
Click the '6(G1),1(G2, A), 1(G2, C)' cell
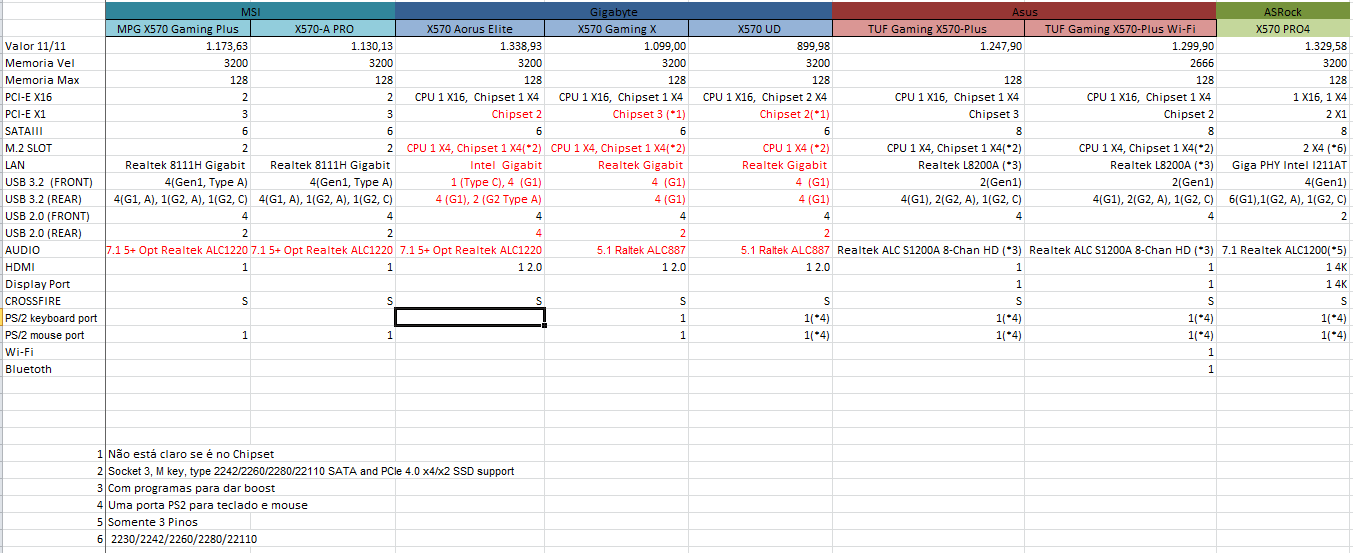(1284, 199)
